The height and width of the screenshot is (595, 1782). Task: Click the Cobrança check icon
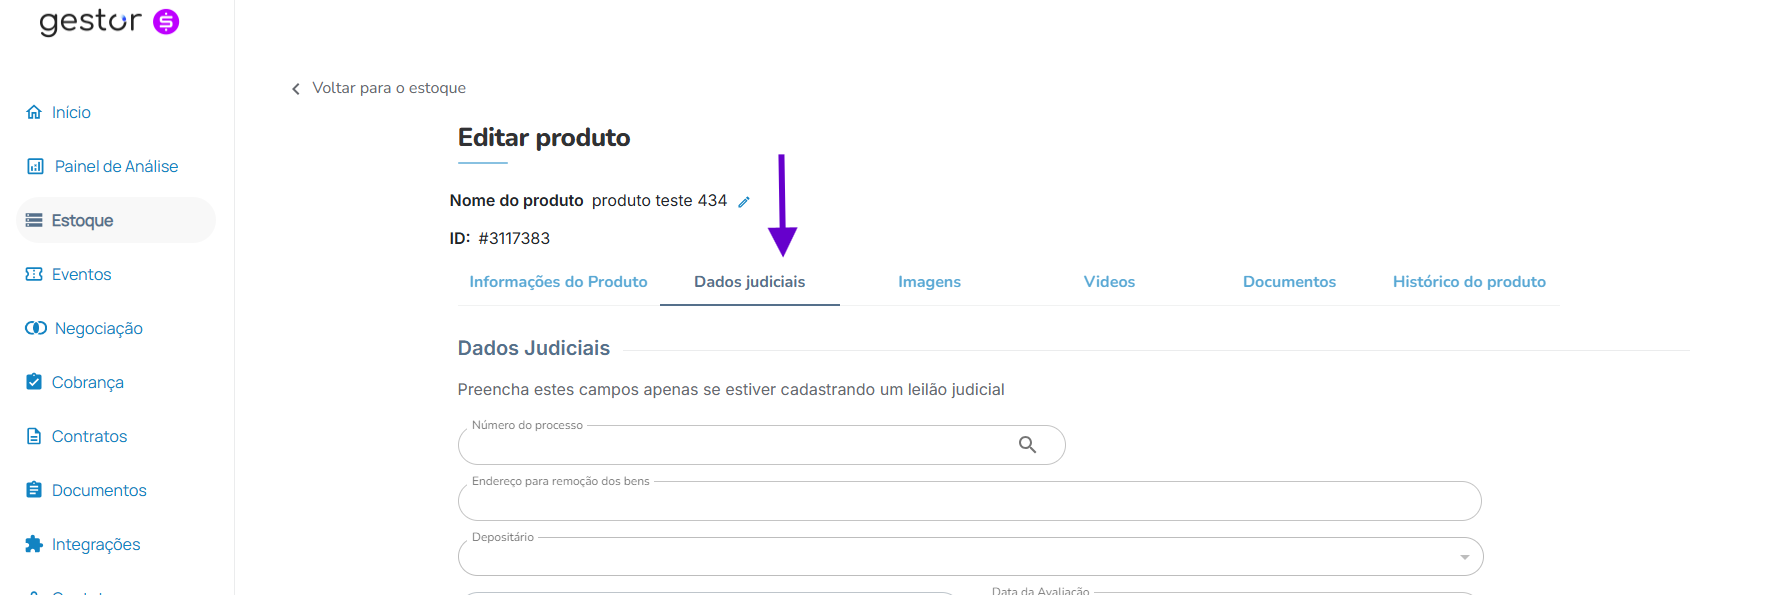[34, 382]
